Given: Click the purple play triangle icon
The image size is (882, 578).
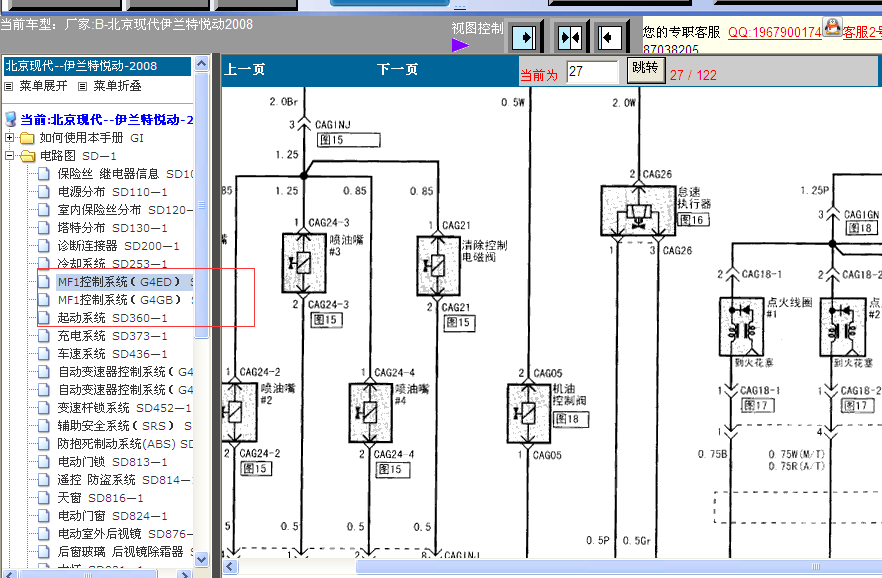Looking at the screenshot, I should pos(460,45).
